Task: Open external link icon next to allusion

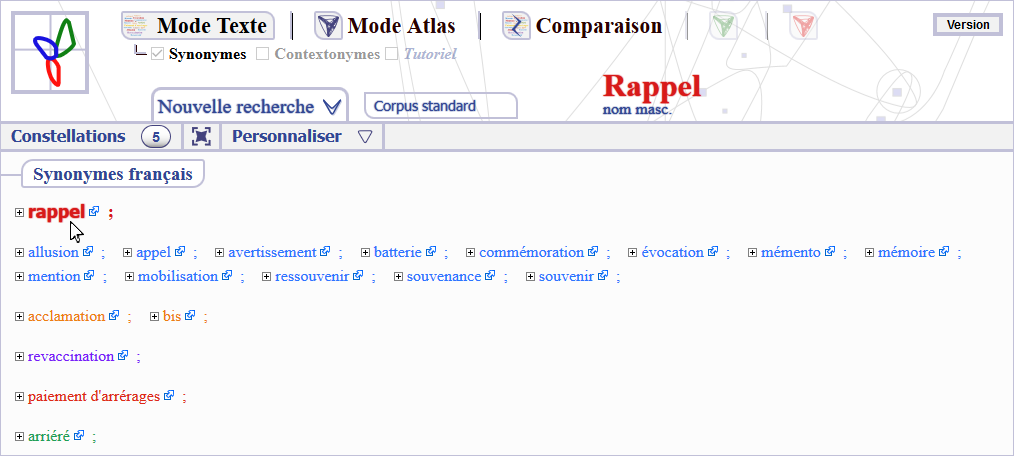Action: tap(88, 252)
